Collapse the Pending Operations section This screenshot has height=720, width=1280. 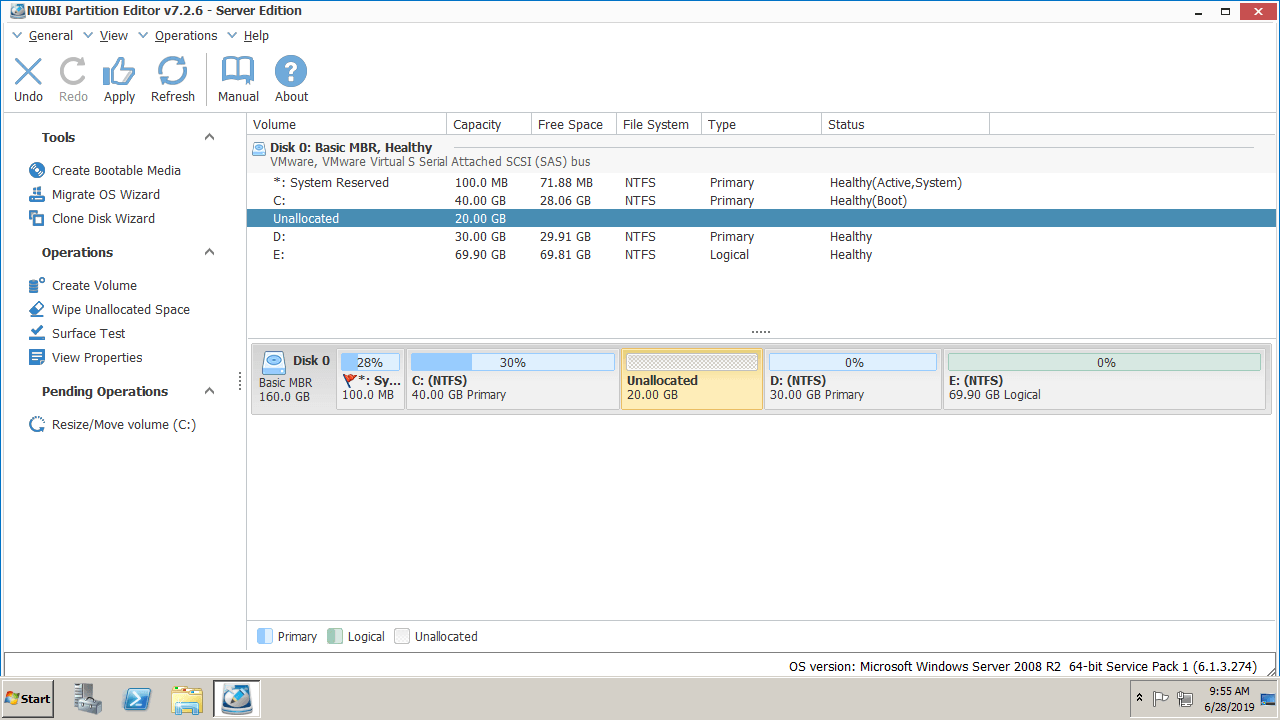(x=209, y=392)
